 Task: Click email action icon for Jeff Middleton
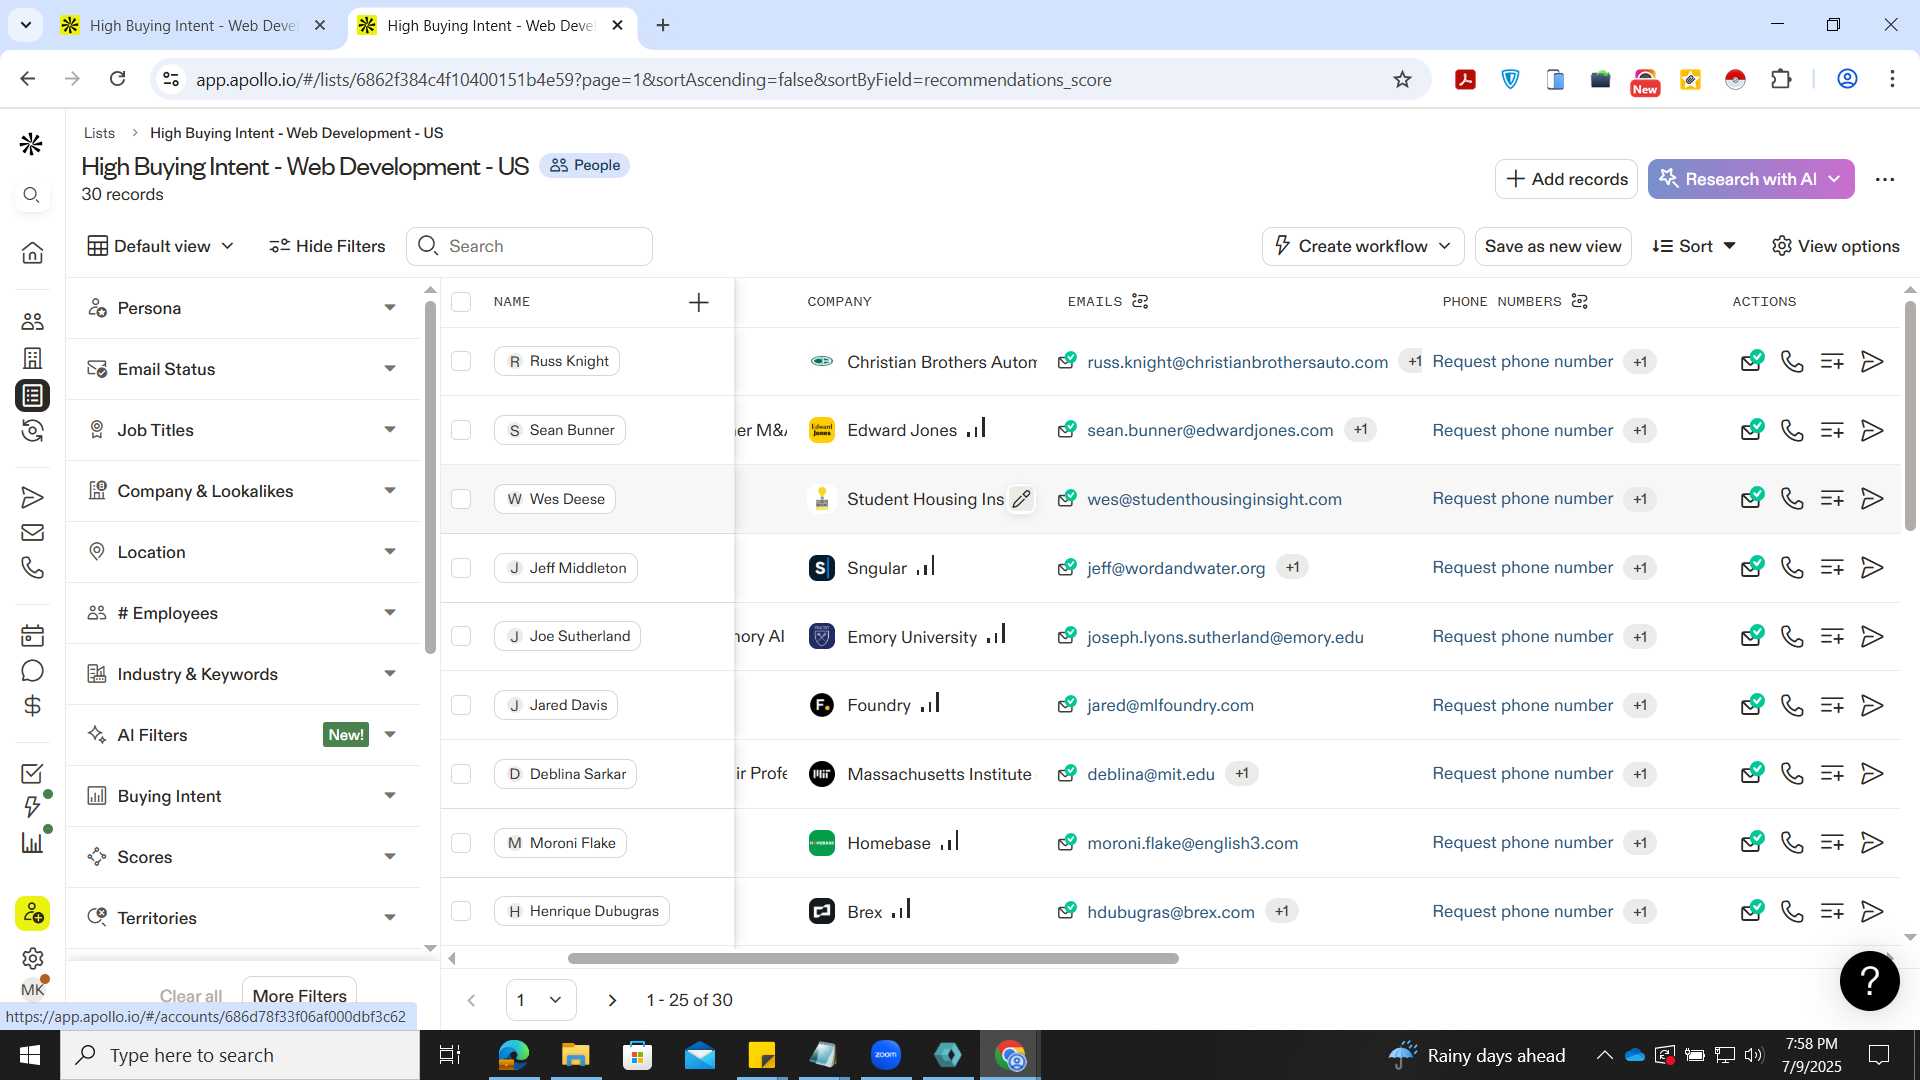[x=1752, y=567]
